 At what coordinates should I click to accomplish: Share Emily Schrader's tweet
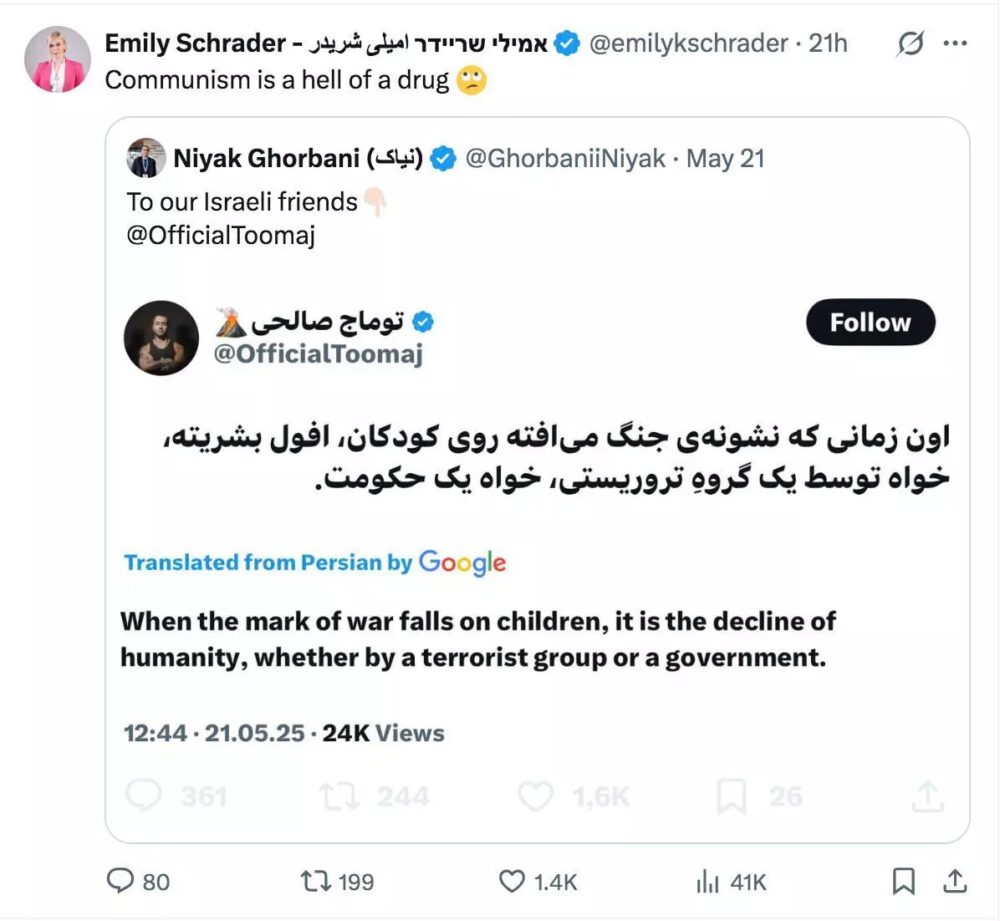pos(955,881)
